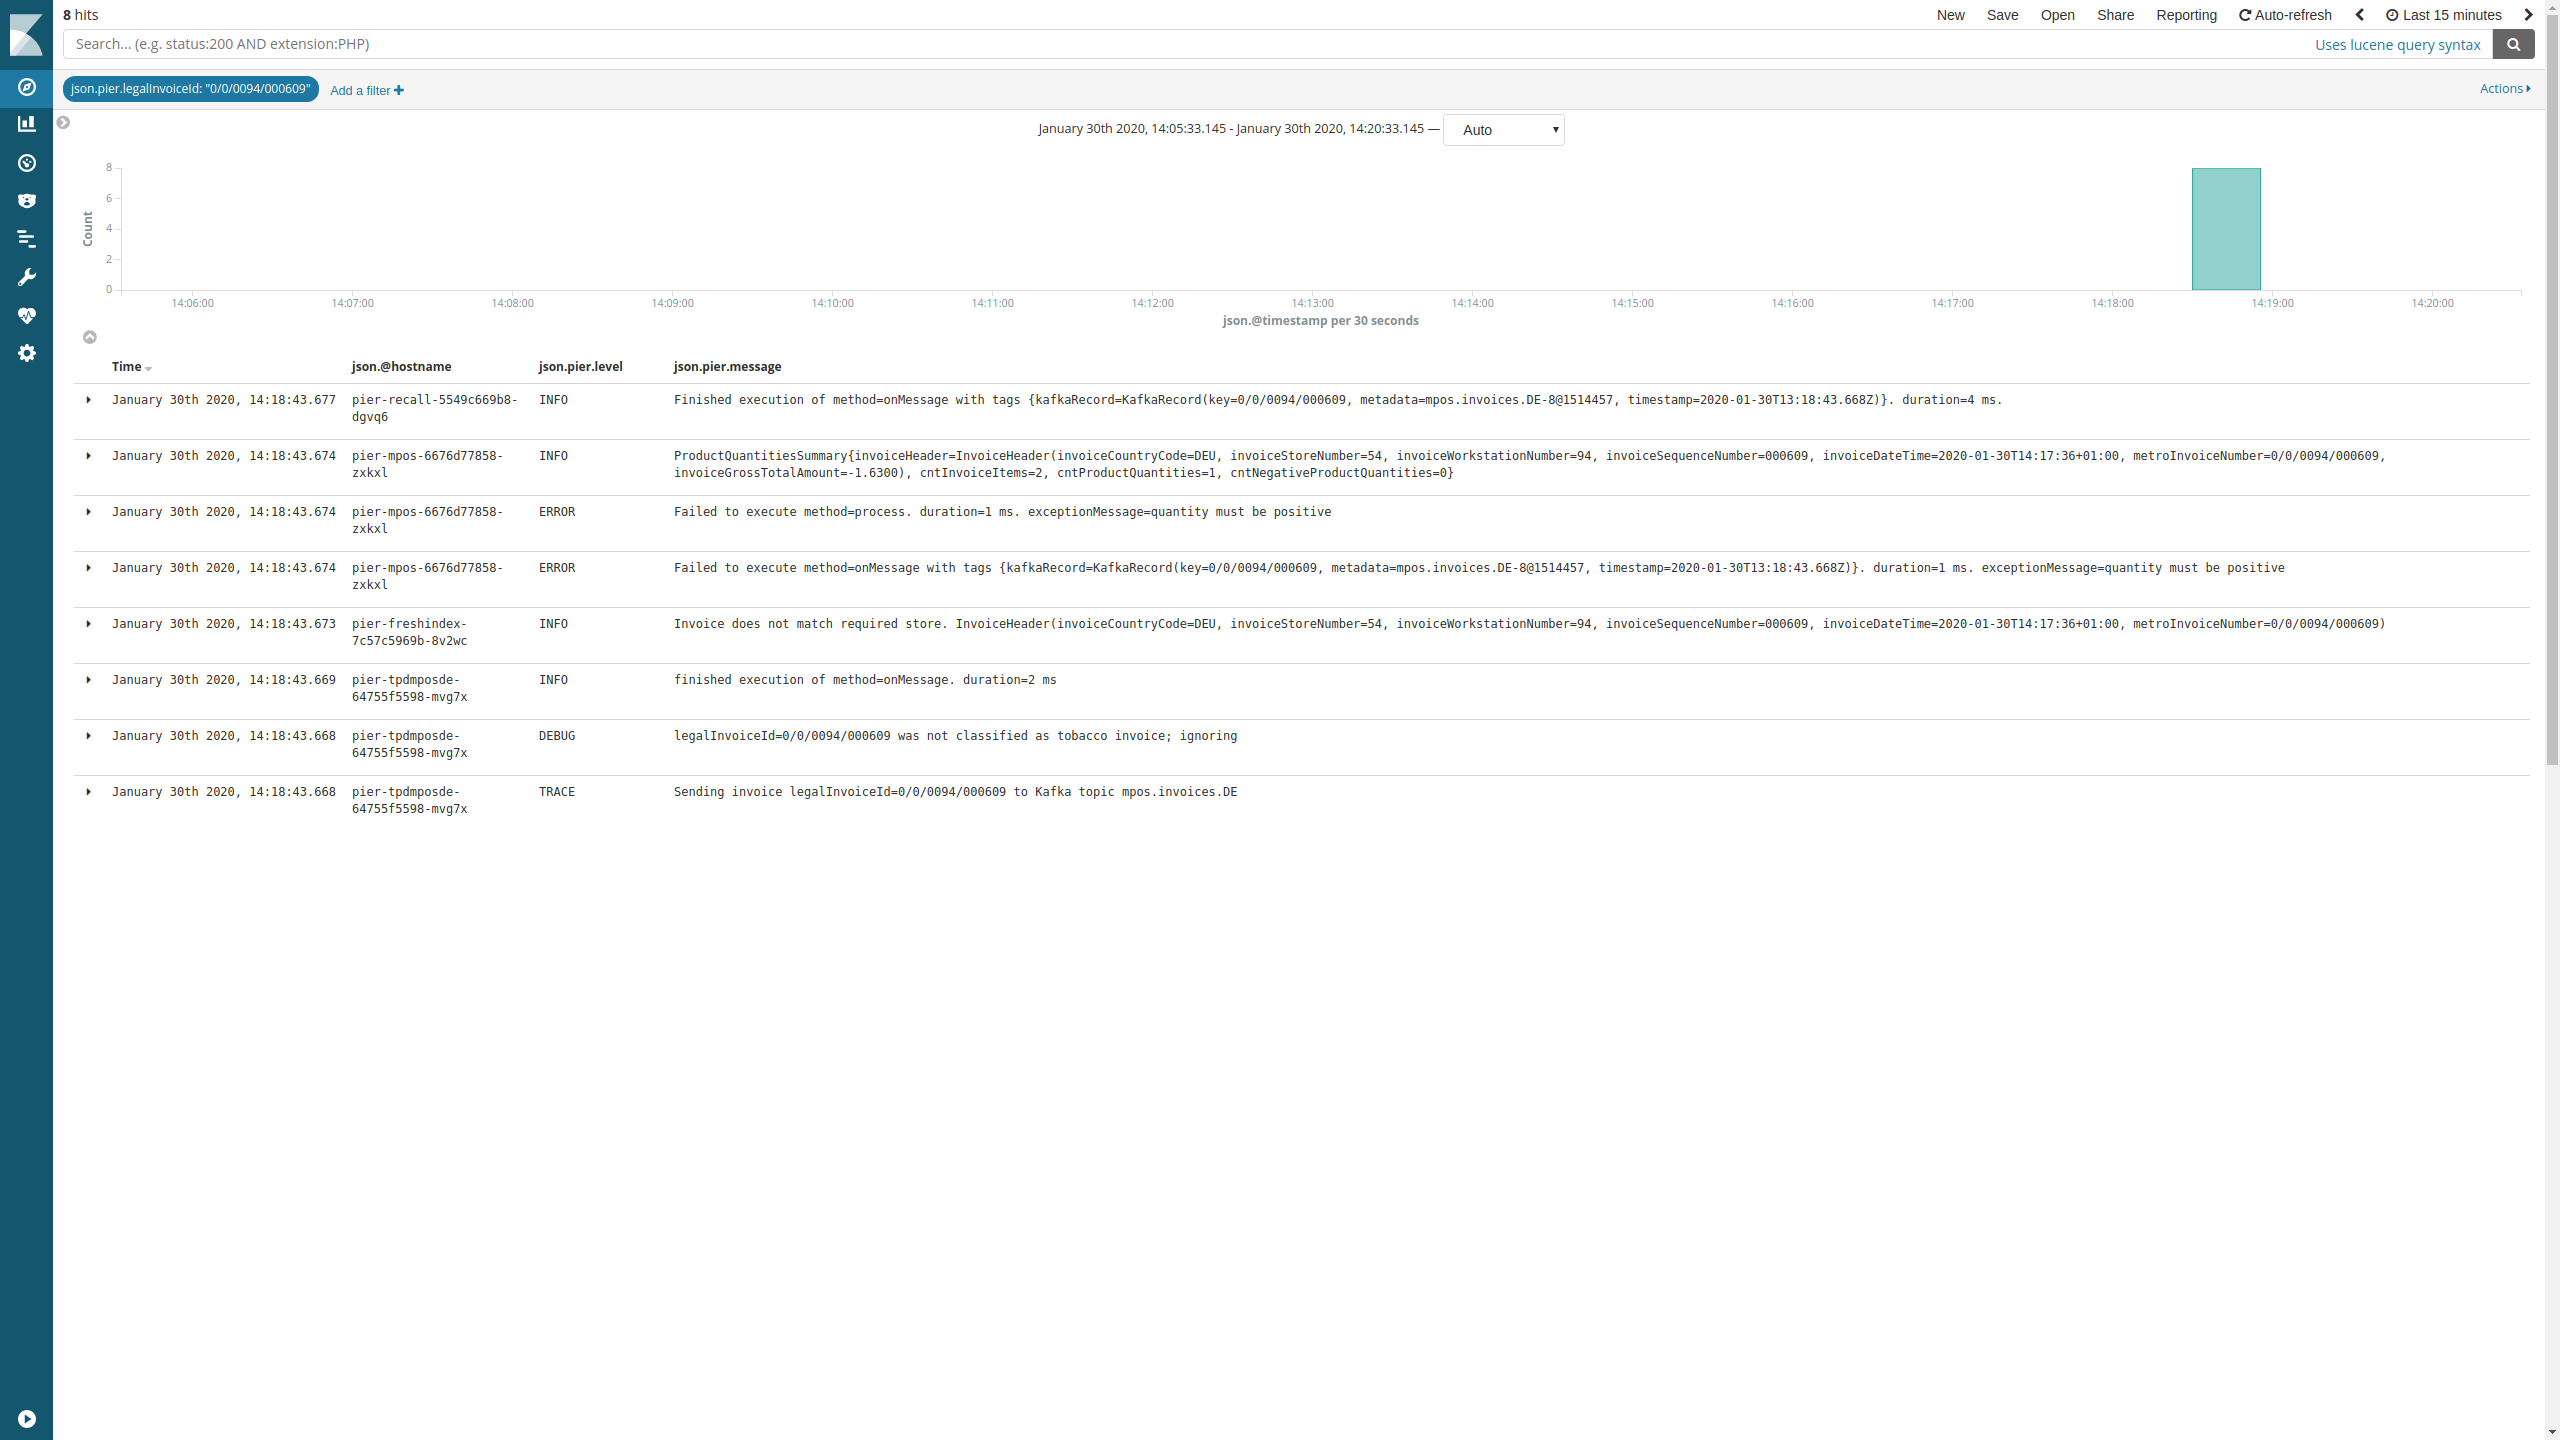Open the Share menu
The height and width of the screenshot is (1440, 2560).
click(2115, 15)
